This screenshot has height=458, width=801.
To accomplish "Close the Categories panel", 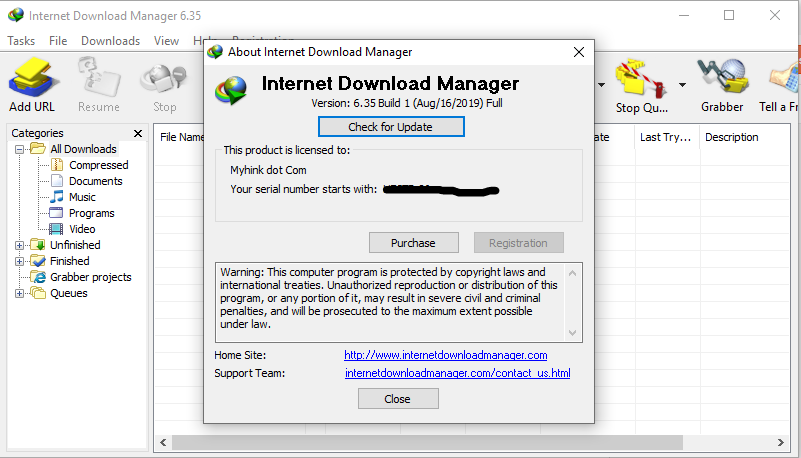I will click(x=137, y=133).
